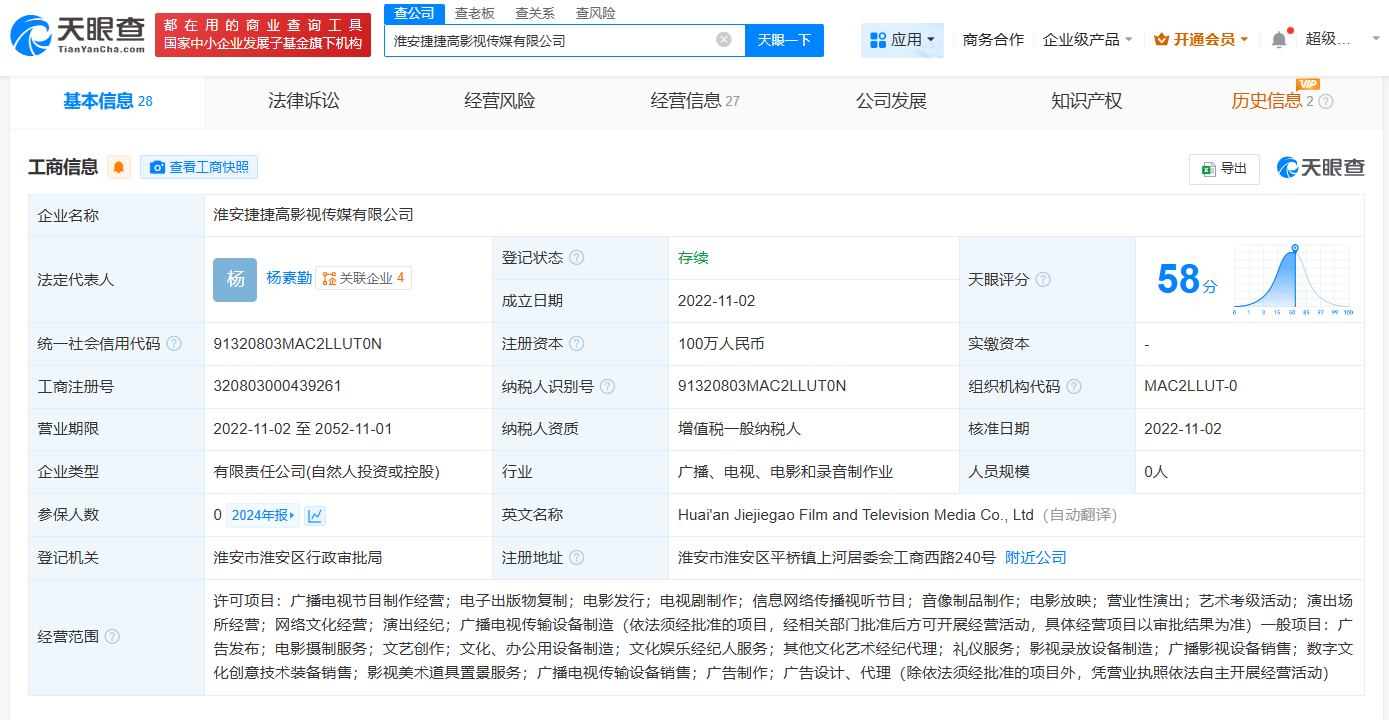Image resolution: width=1389 pixels, height=720 pixels.
Task: Open the 附近公司 link near registered address
Action: point(1035,557)
